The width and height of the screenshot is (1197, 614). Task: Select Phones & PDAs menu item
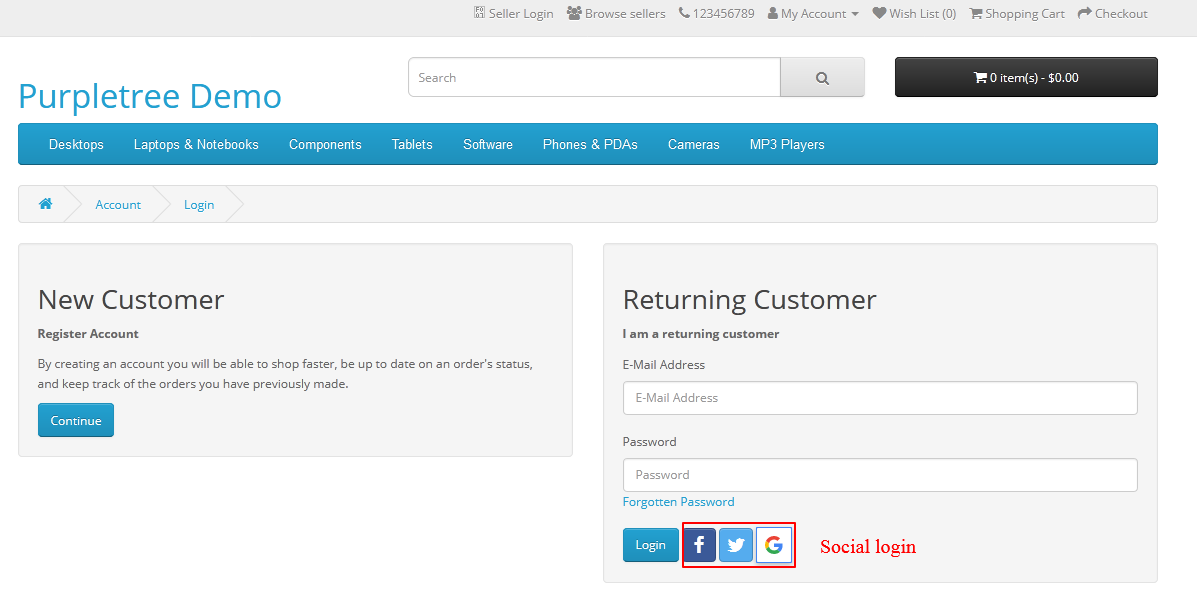point(590,144)
